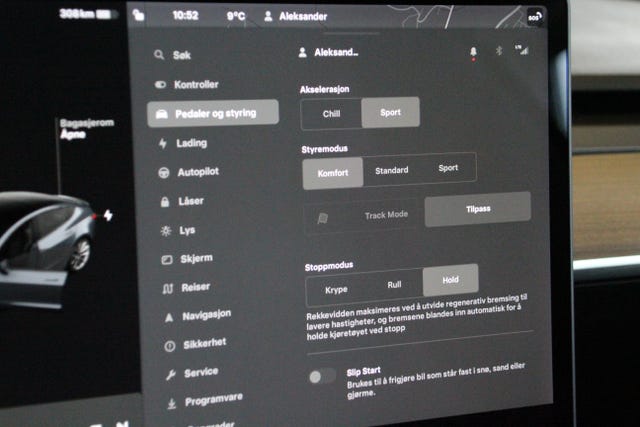Click the Kontroller toggle icon
The height and width of the screenshot is (427, 640).
(x=160, y=85)
